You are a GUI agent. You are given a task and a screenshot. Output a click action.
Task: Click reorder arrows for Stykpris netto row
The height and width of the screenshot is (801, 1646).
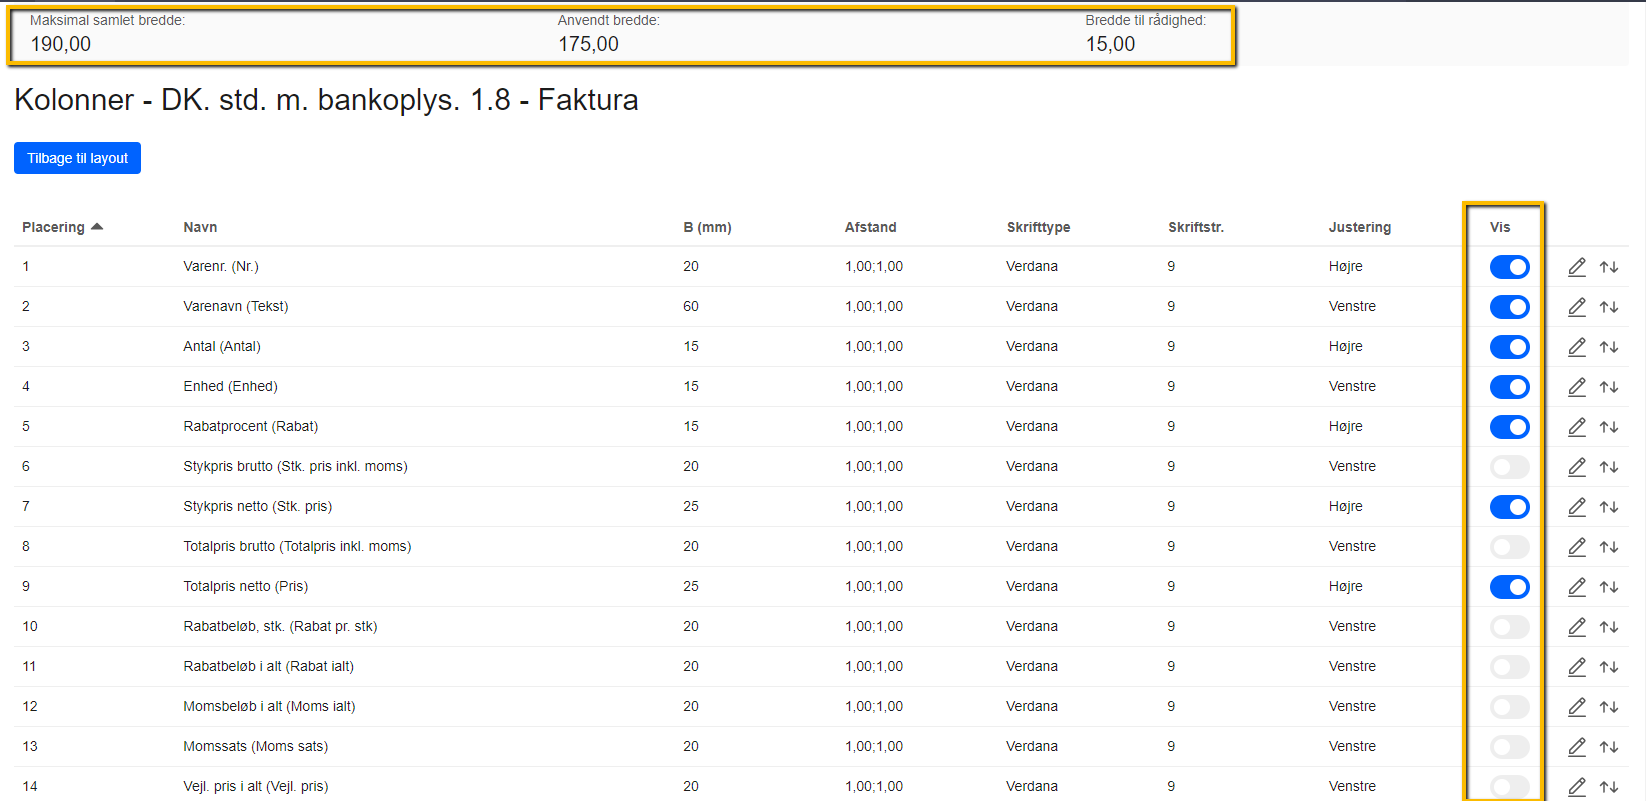[1608, 507]
